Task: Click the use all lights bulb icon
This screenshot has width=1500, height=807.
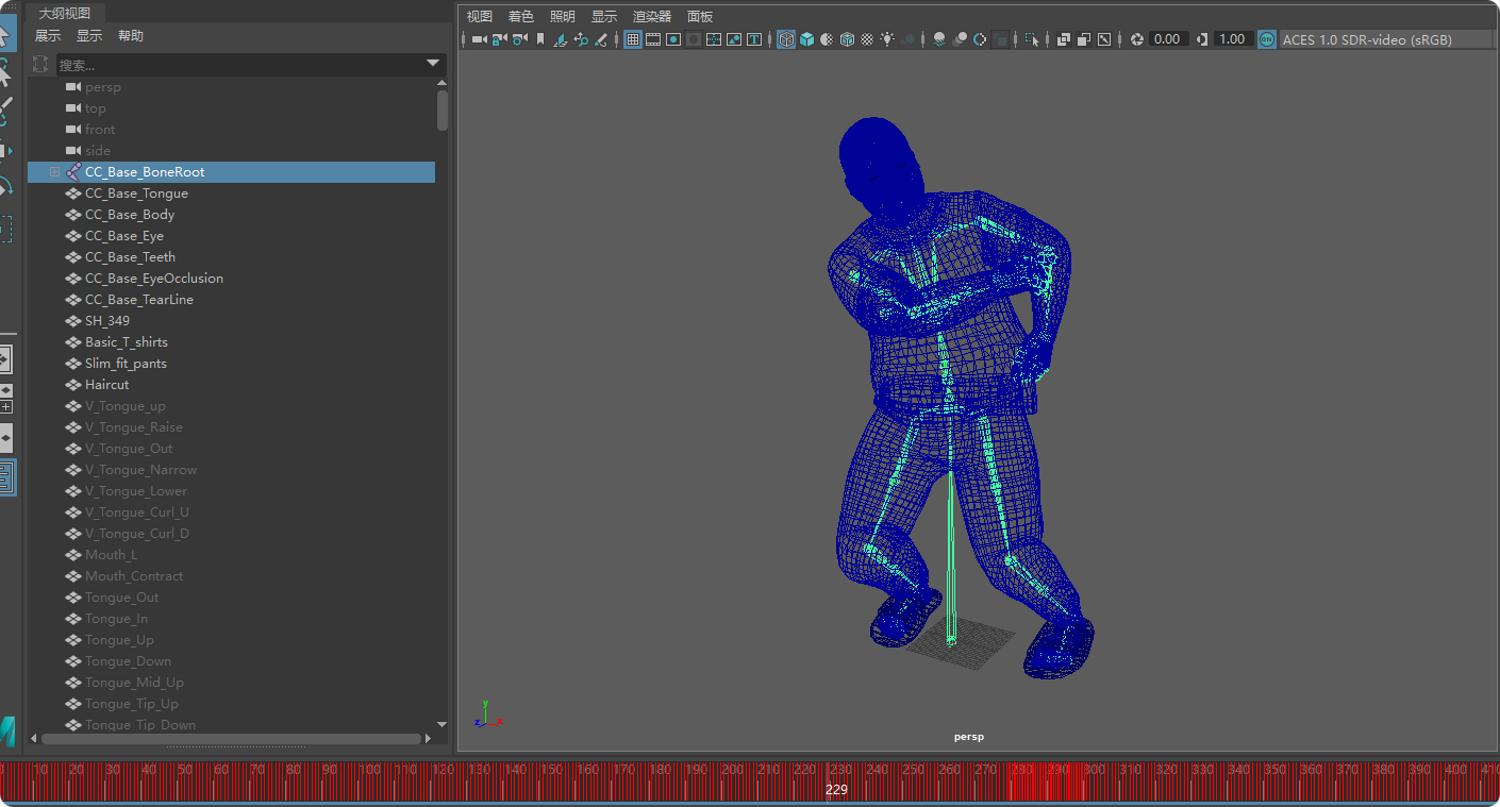Action: click(x=887, y=40)
